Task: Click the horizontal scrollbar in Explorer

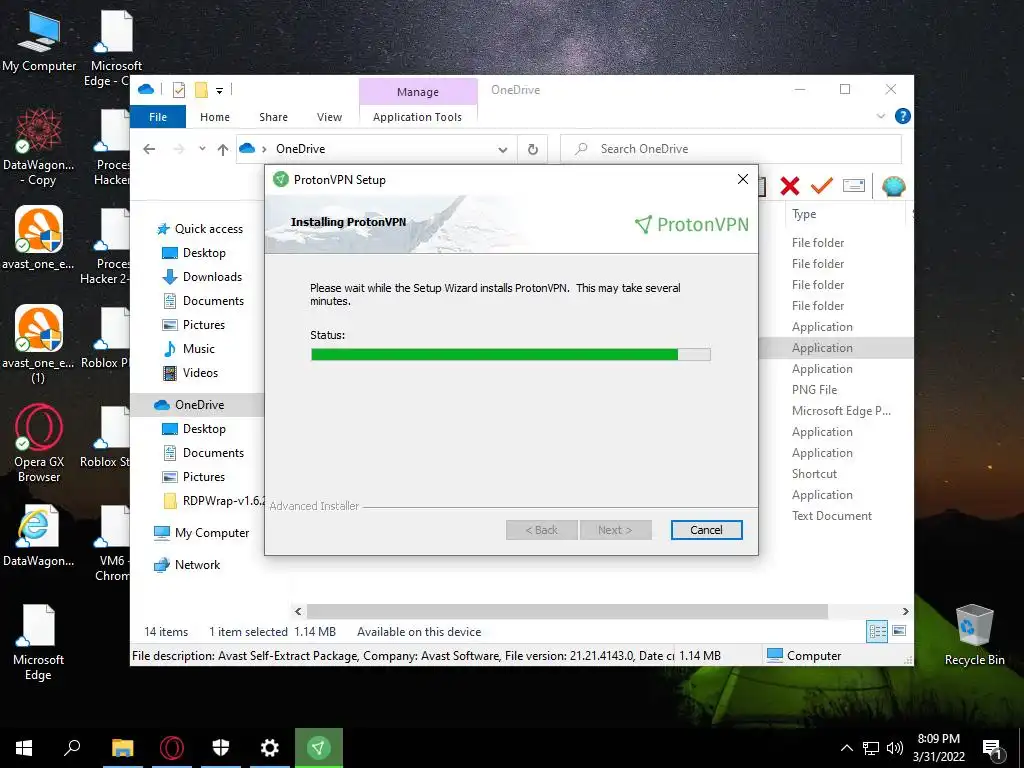Action: 567,611
